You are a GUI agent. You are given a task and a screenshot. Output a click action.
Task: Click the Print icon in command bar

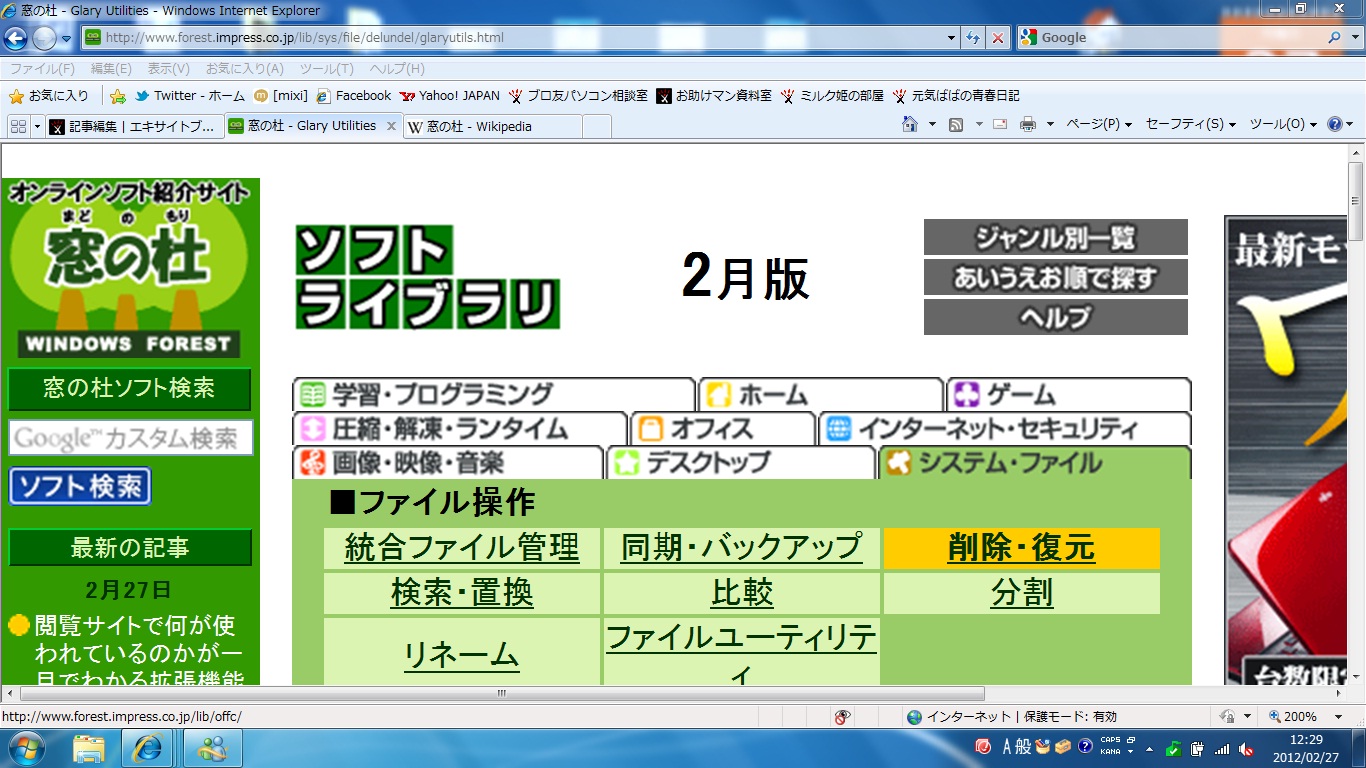1027,125
